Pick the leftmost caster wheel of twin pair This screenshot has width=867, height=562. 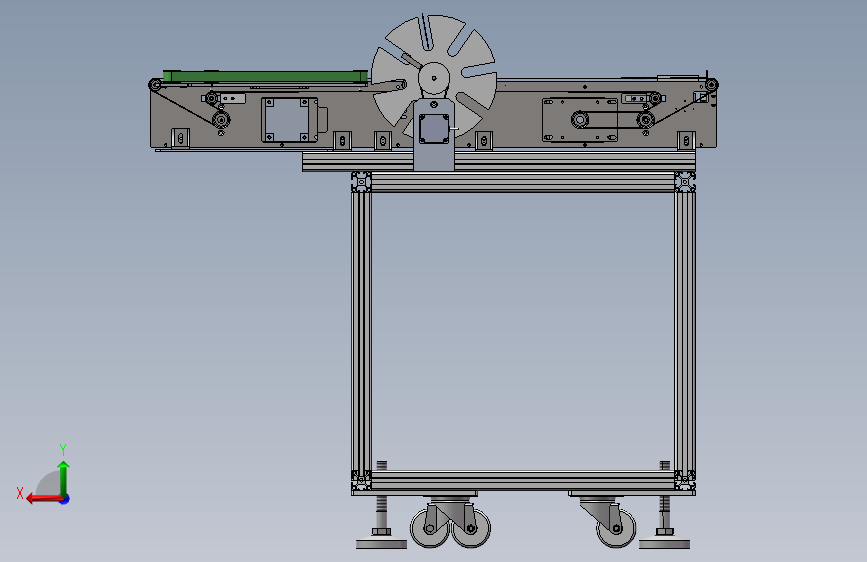(x=430, y=528)
